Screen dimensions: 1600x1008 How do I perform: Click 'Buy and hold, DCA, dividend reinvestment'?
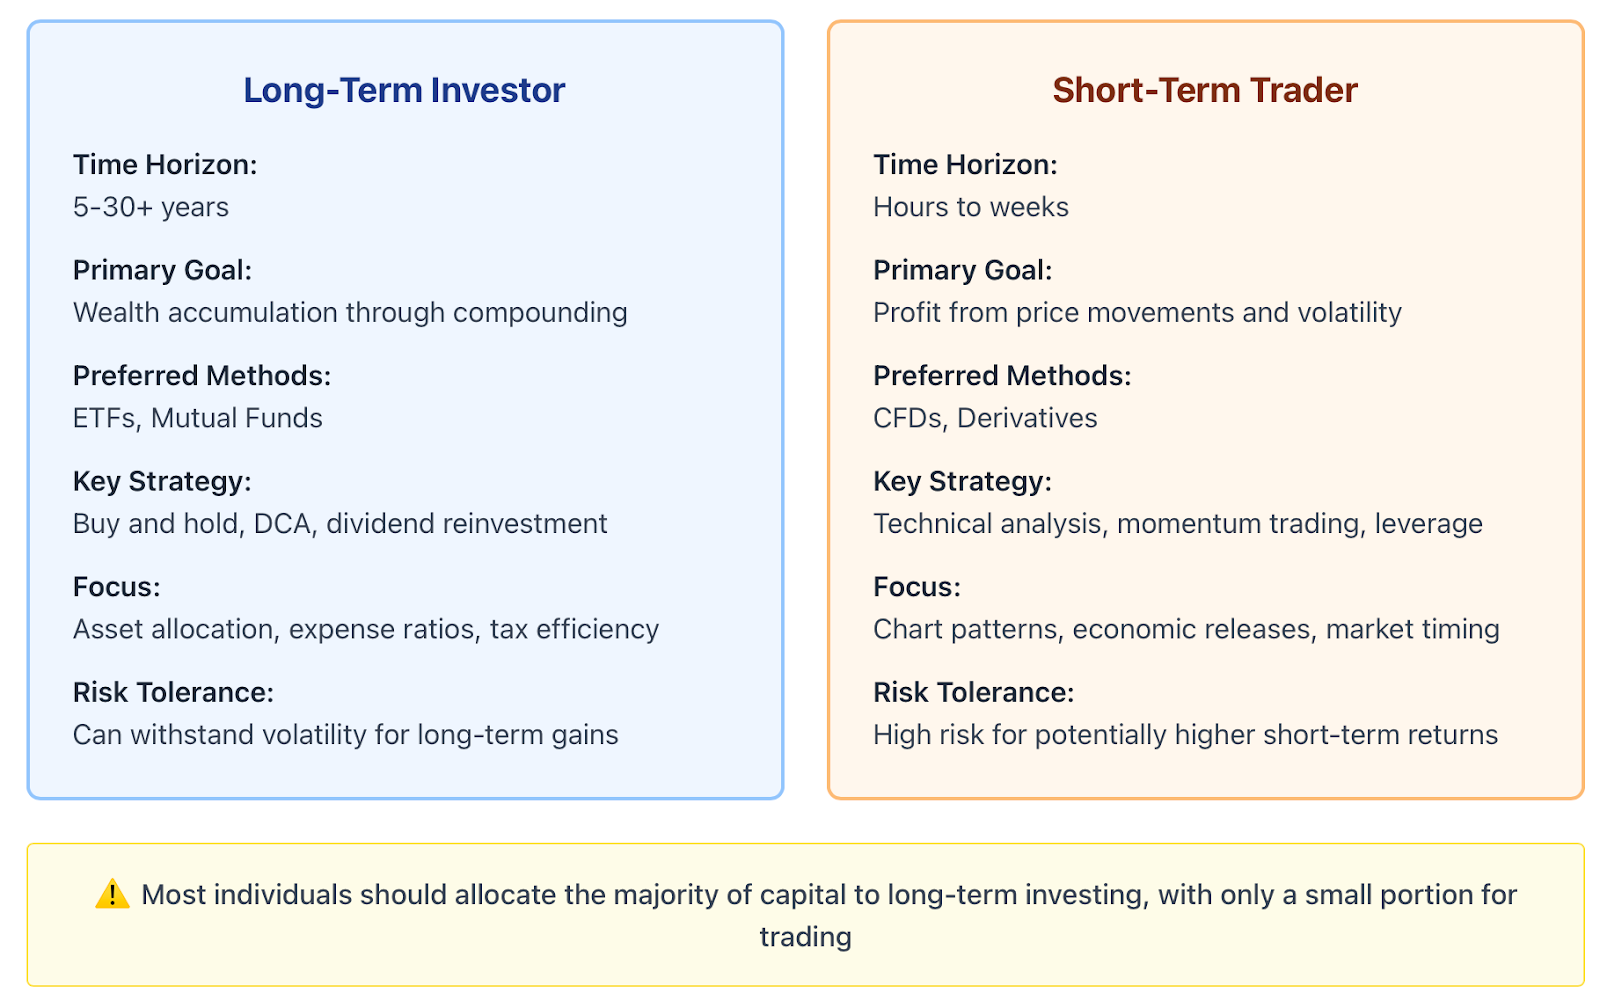(340, 524)
